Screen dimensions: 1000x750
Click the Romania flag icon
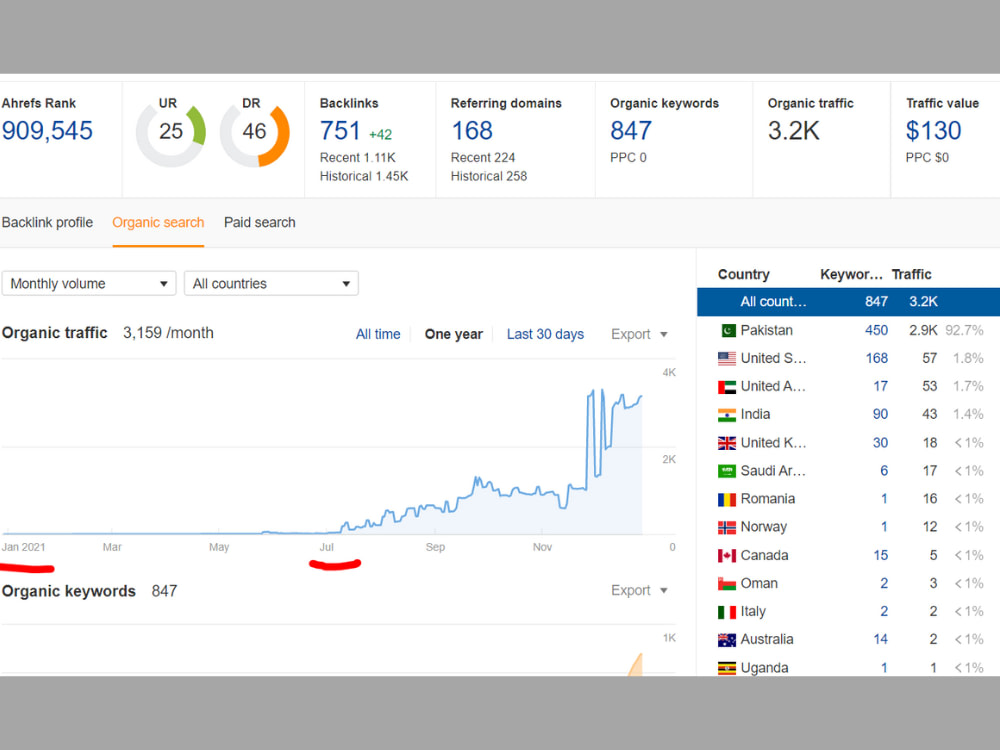click(726, 498)
